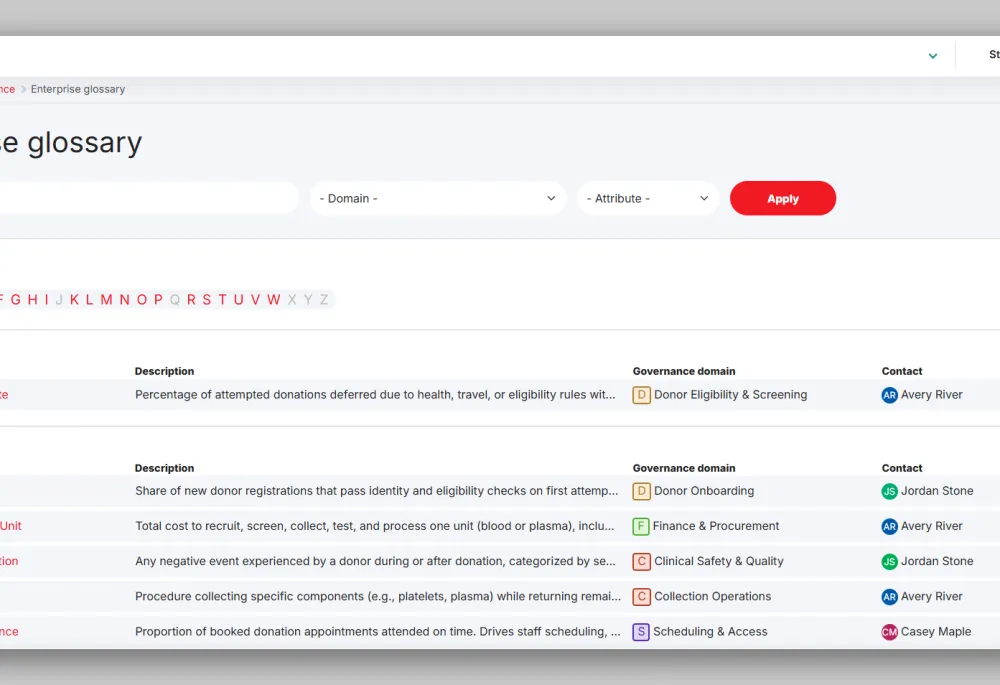
Task: Jump to letter S in alphabet index
Action: point(207,300)
